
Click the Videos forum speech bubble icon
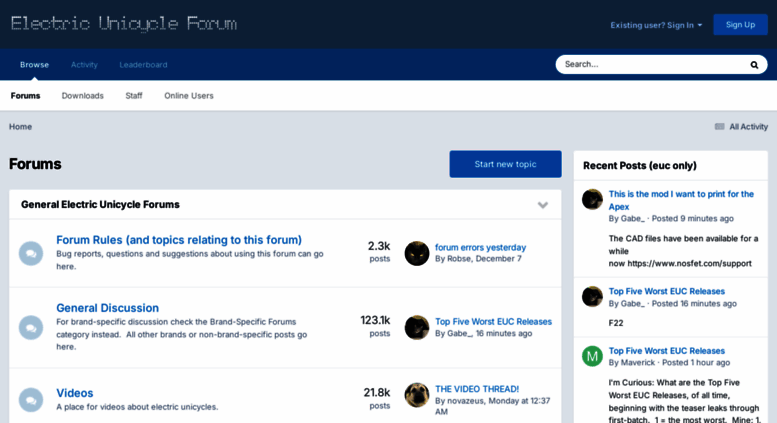coord(31,400)
